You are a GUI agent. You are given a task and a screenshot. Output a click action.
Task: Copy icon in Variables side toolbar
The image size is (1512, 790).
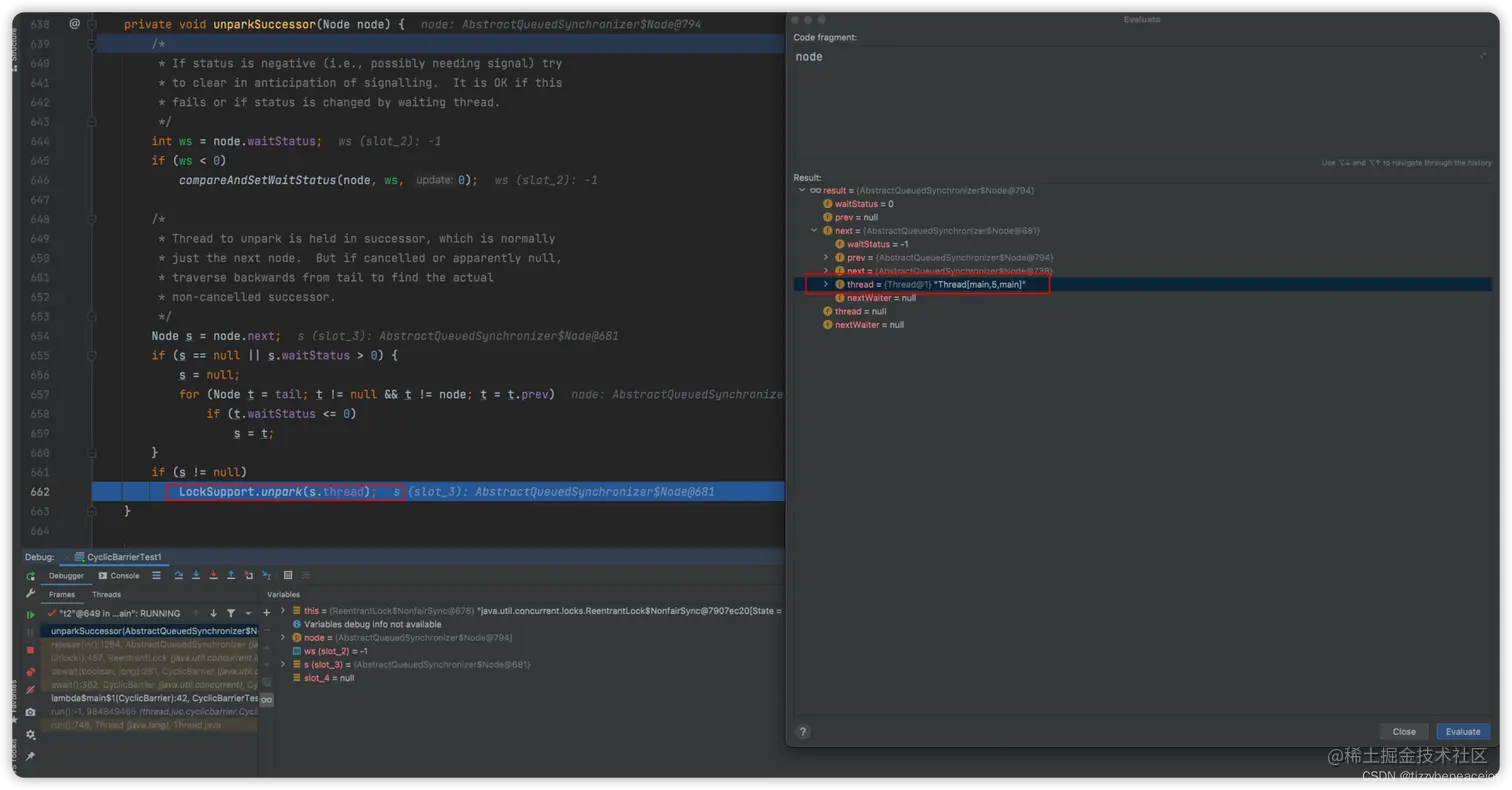(x=266, y=682)
